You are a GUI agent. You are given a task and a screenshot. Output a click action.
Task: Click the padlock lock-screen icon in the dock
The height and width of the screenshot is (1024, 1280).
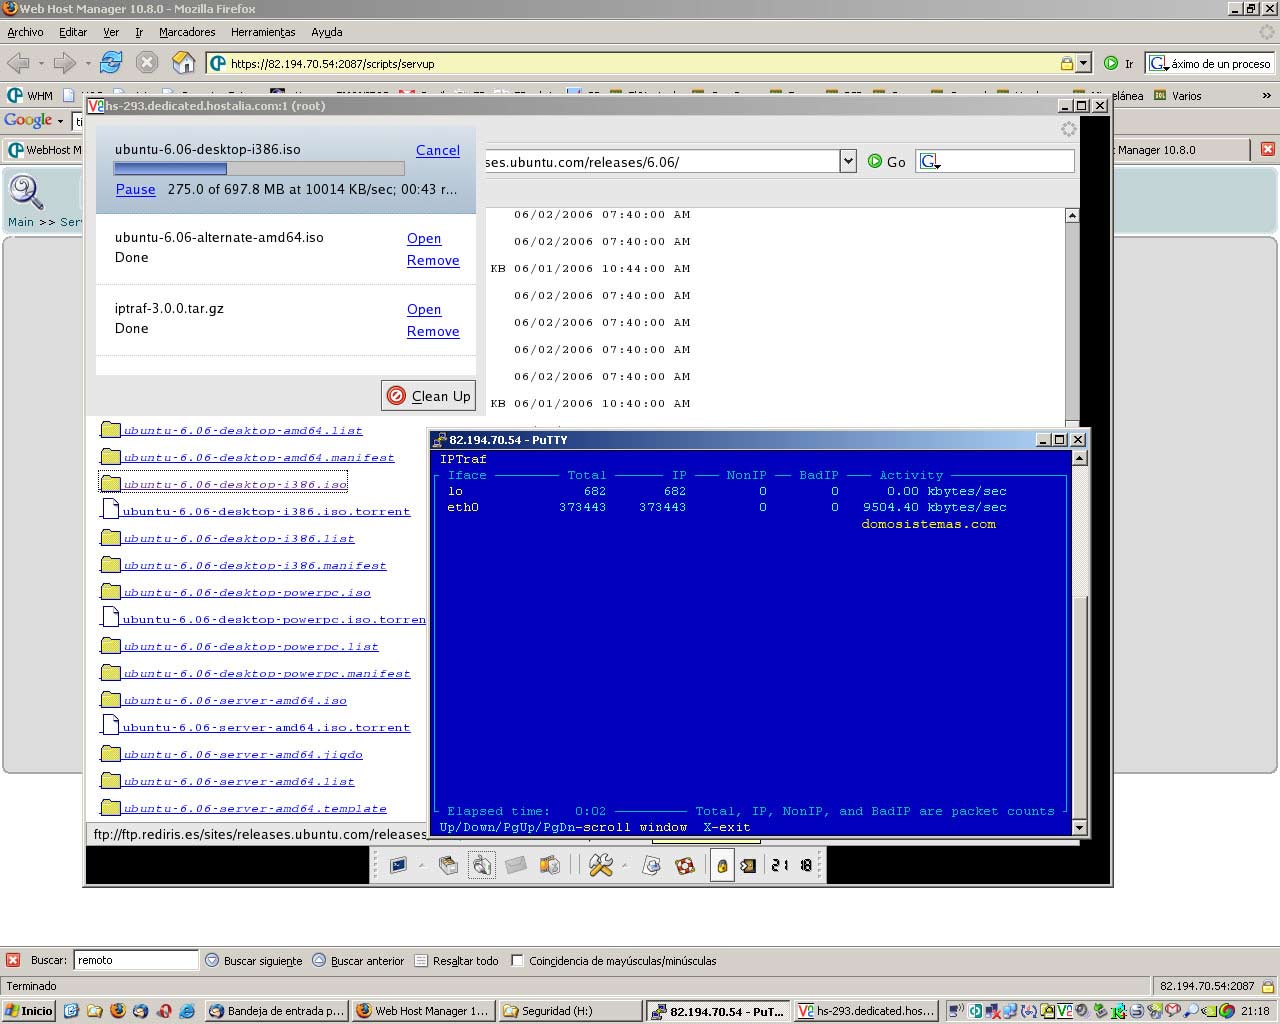click(721, 865)
